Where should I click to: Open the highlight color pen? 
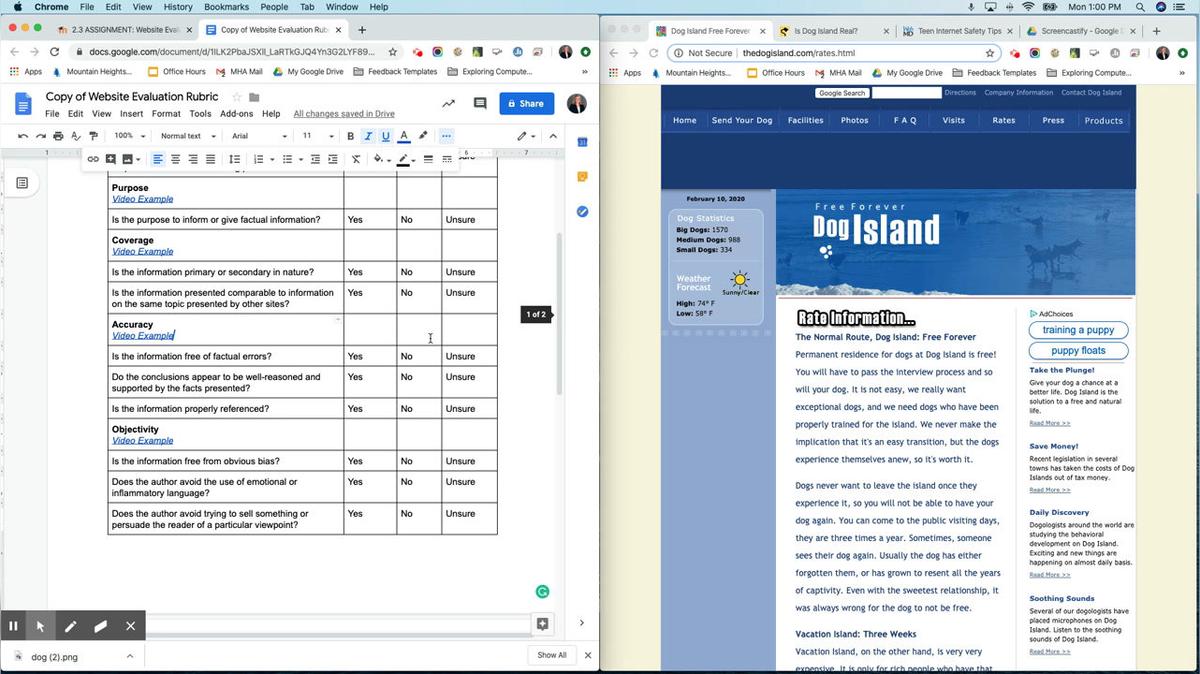click(x=423, y=136)
